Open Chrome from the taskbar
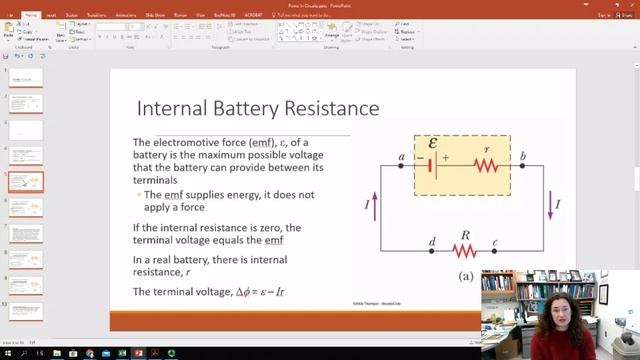640x360 pixels. (90, 353)
